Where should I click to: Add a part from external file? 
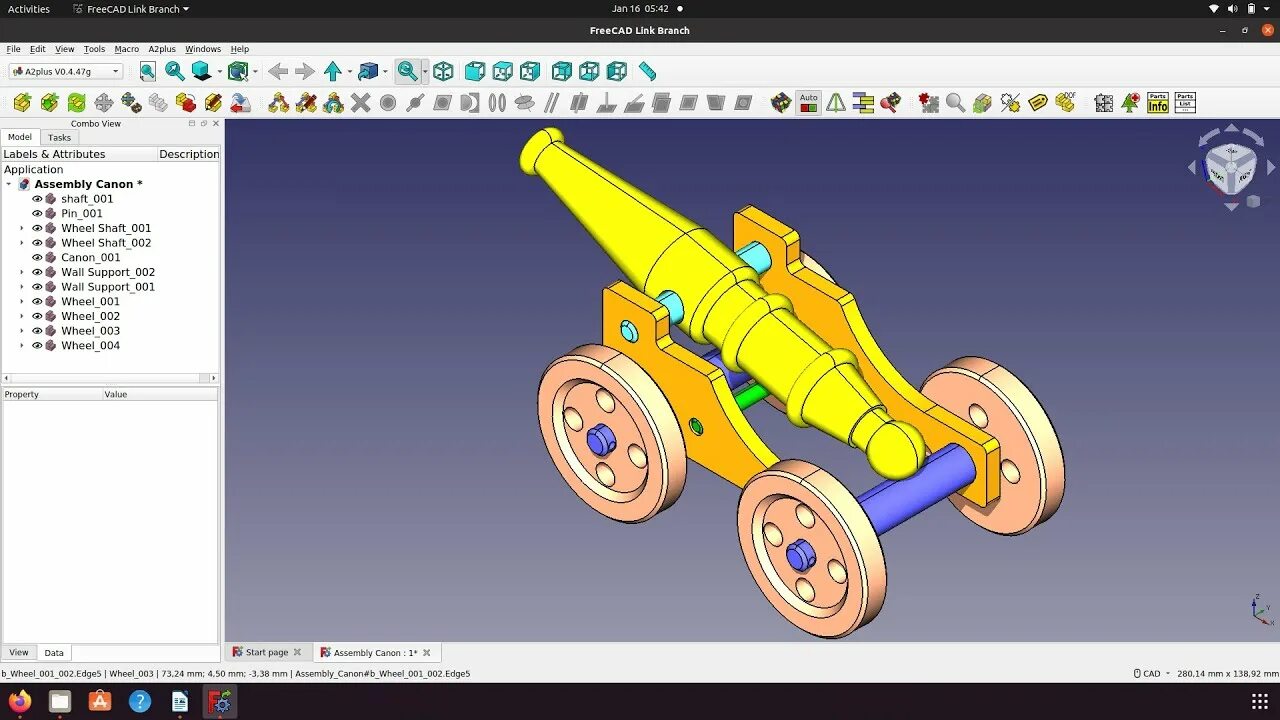(x=22, y=102)
